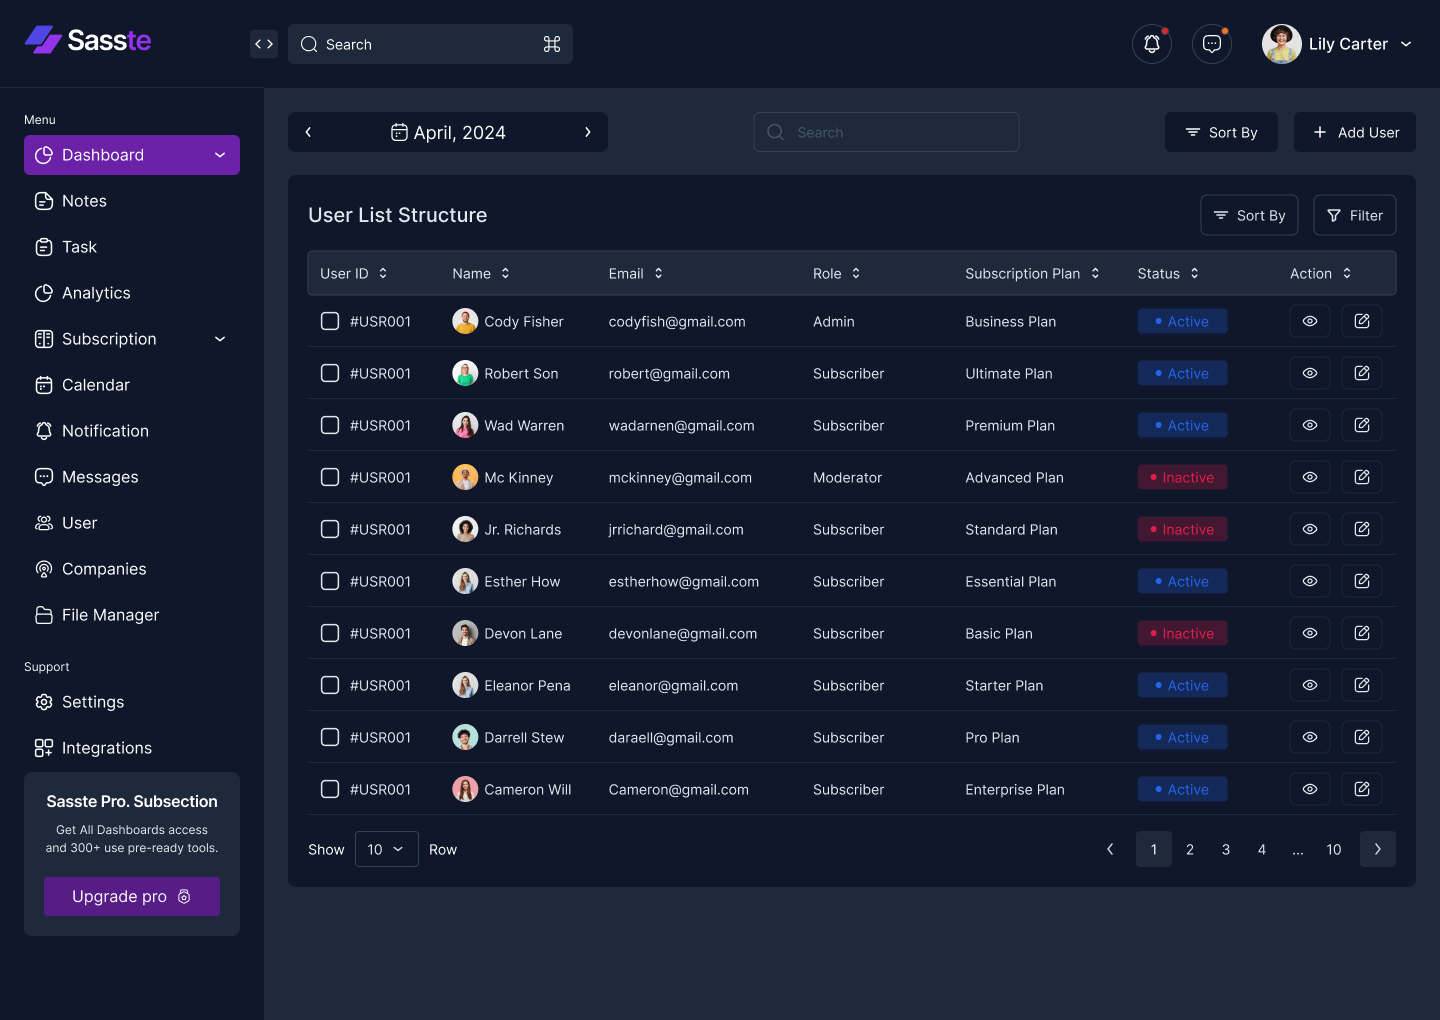The width and height of the screenshot is (1440, 1020).
Task: Edit Wad Warren's user record
Action: [x=1362, y=425]
